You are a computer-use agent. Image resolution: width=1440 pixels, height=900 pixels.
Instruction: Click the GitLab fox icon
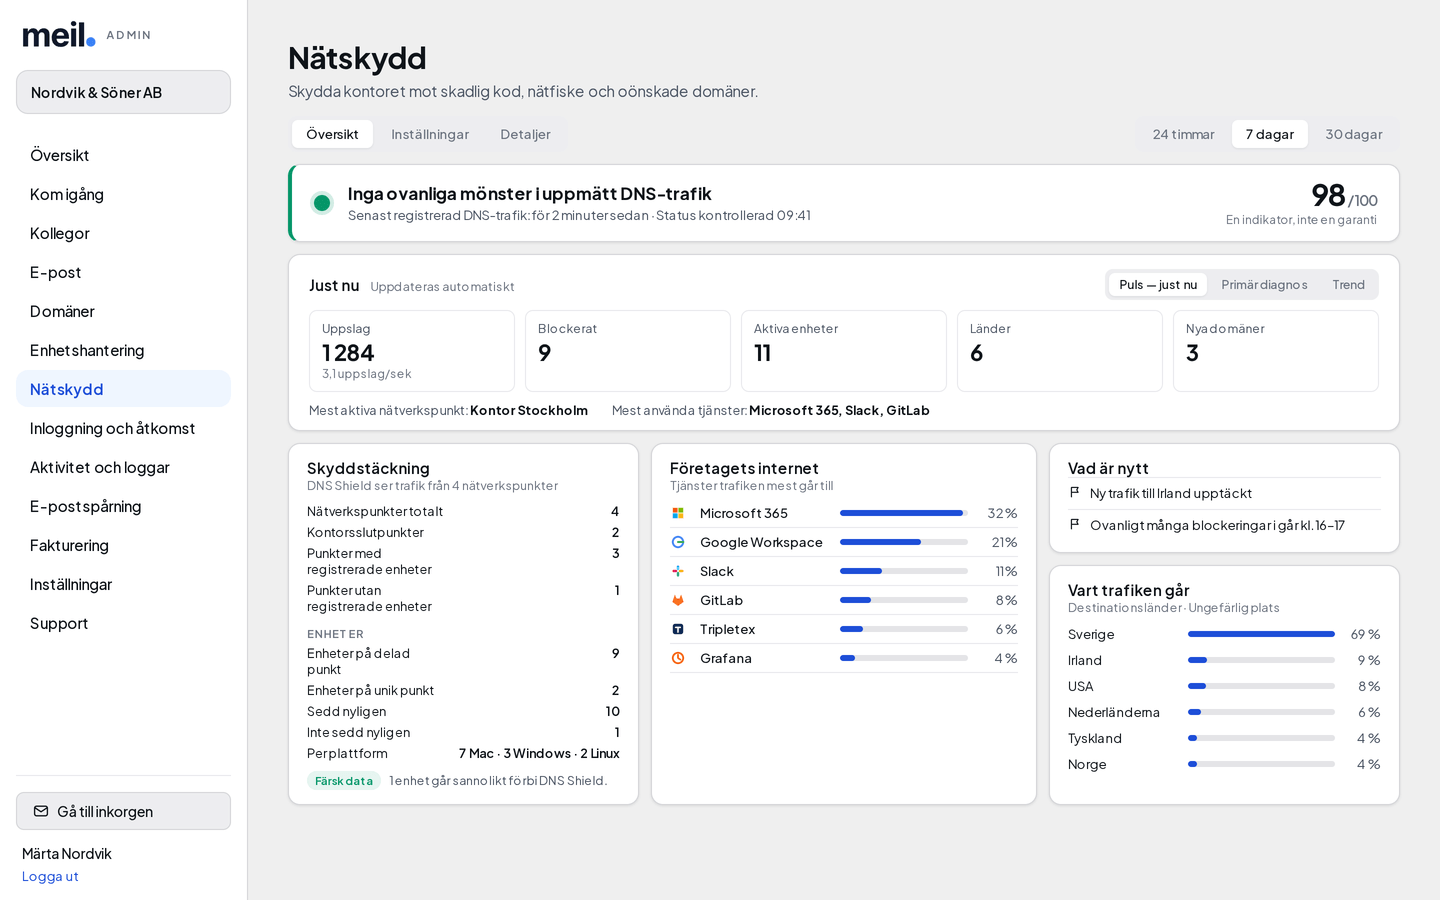[678, 600]
